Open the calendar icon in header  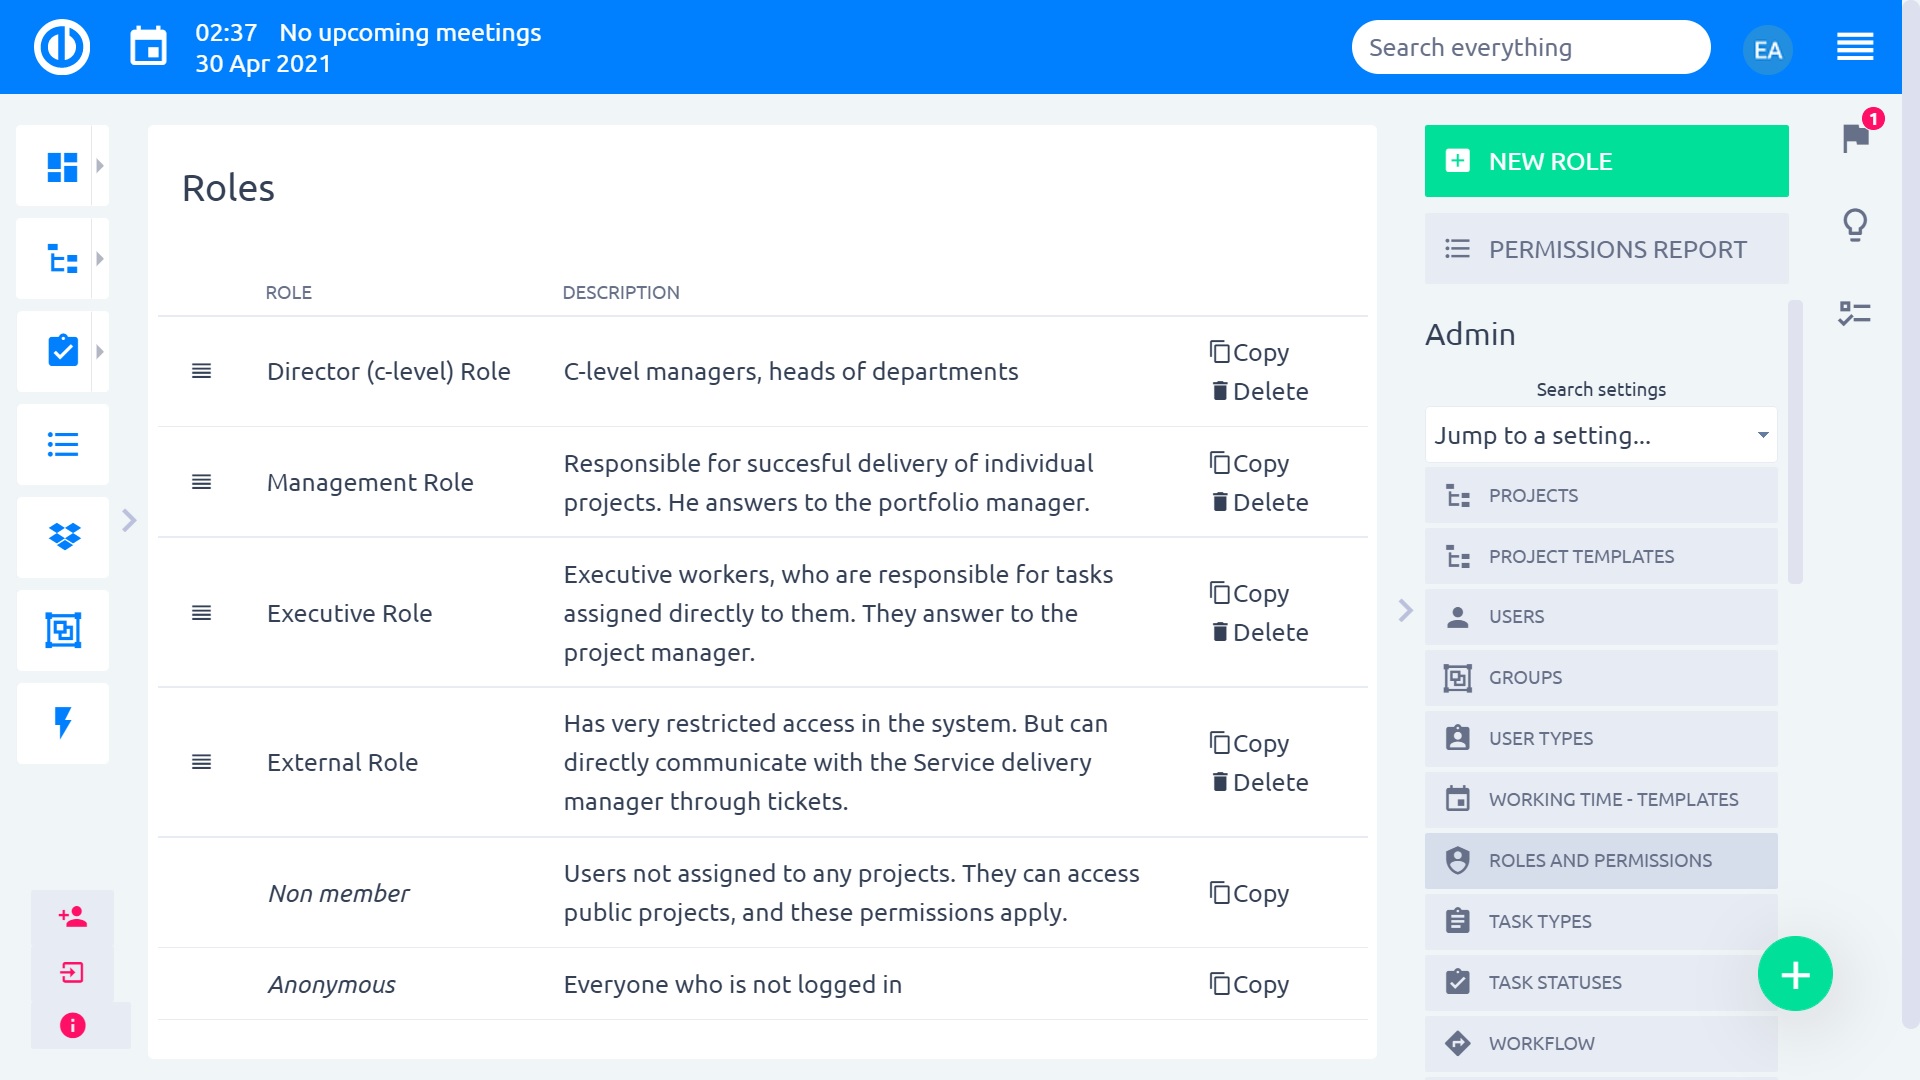click(149, 47)
